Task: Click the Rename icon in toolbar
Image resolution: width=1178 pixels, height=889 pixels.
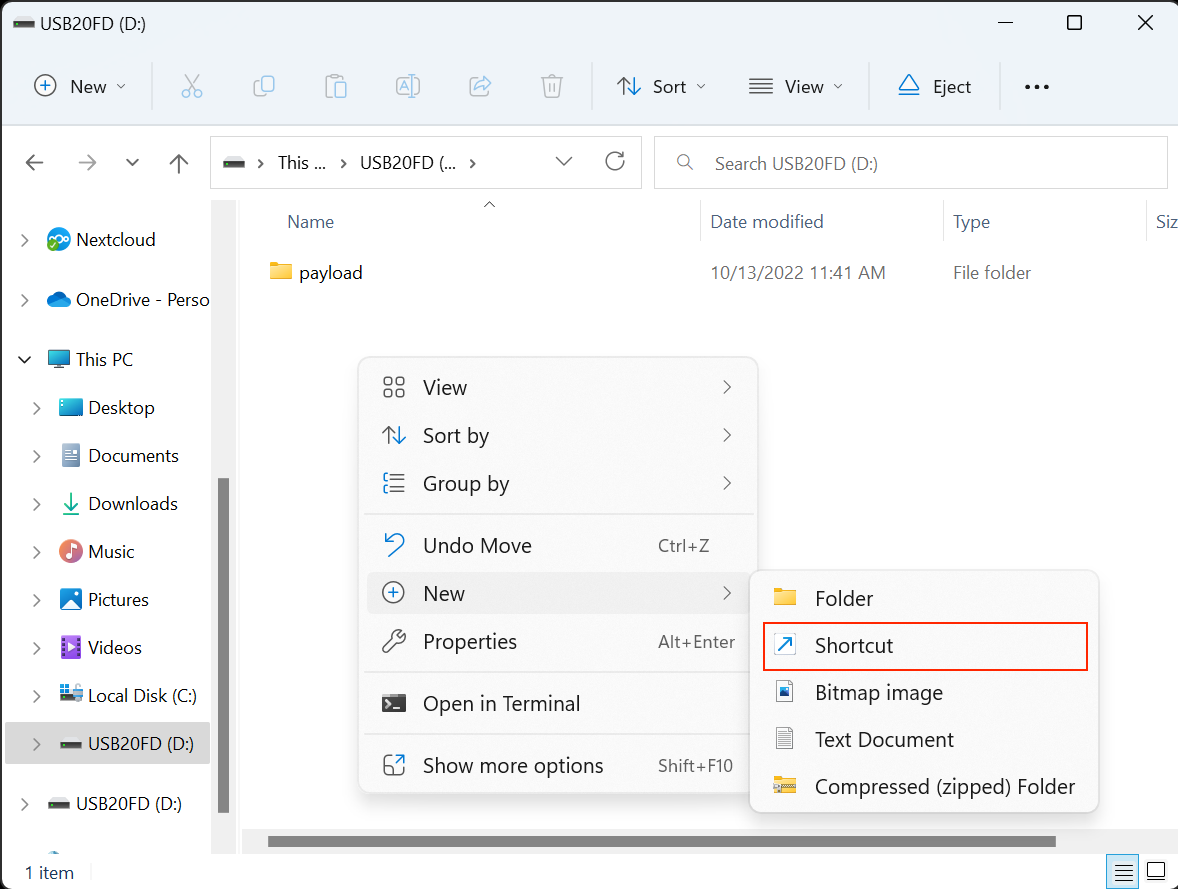Action: [x=408, y=87]
